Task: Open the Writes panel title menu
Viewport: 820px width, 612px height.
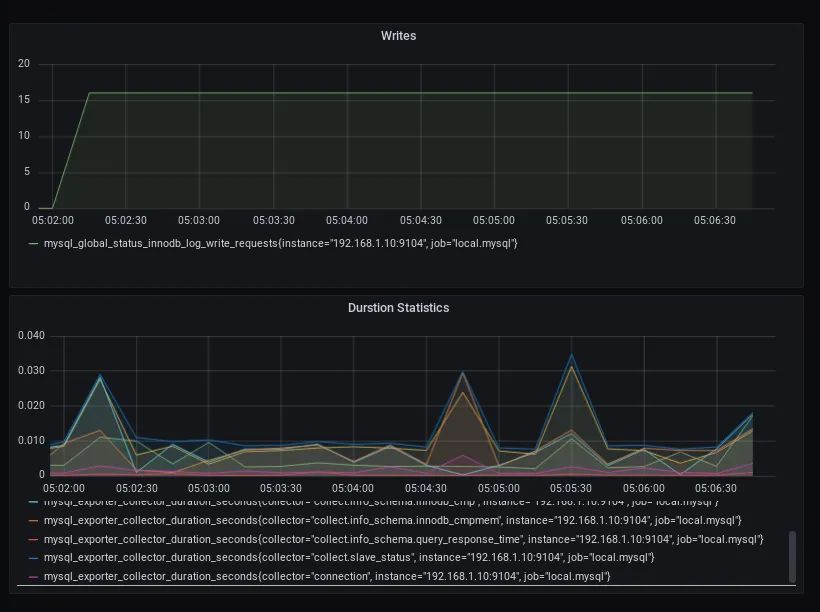Action: (x=398, y=36)
